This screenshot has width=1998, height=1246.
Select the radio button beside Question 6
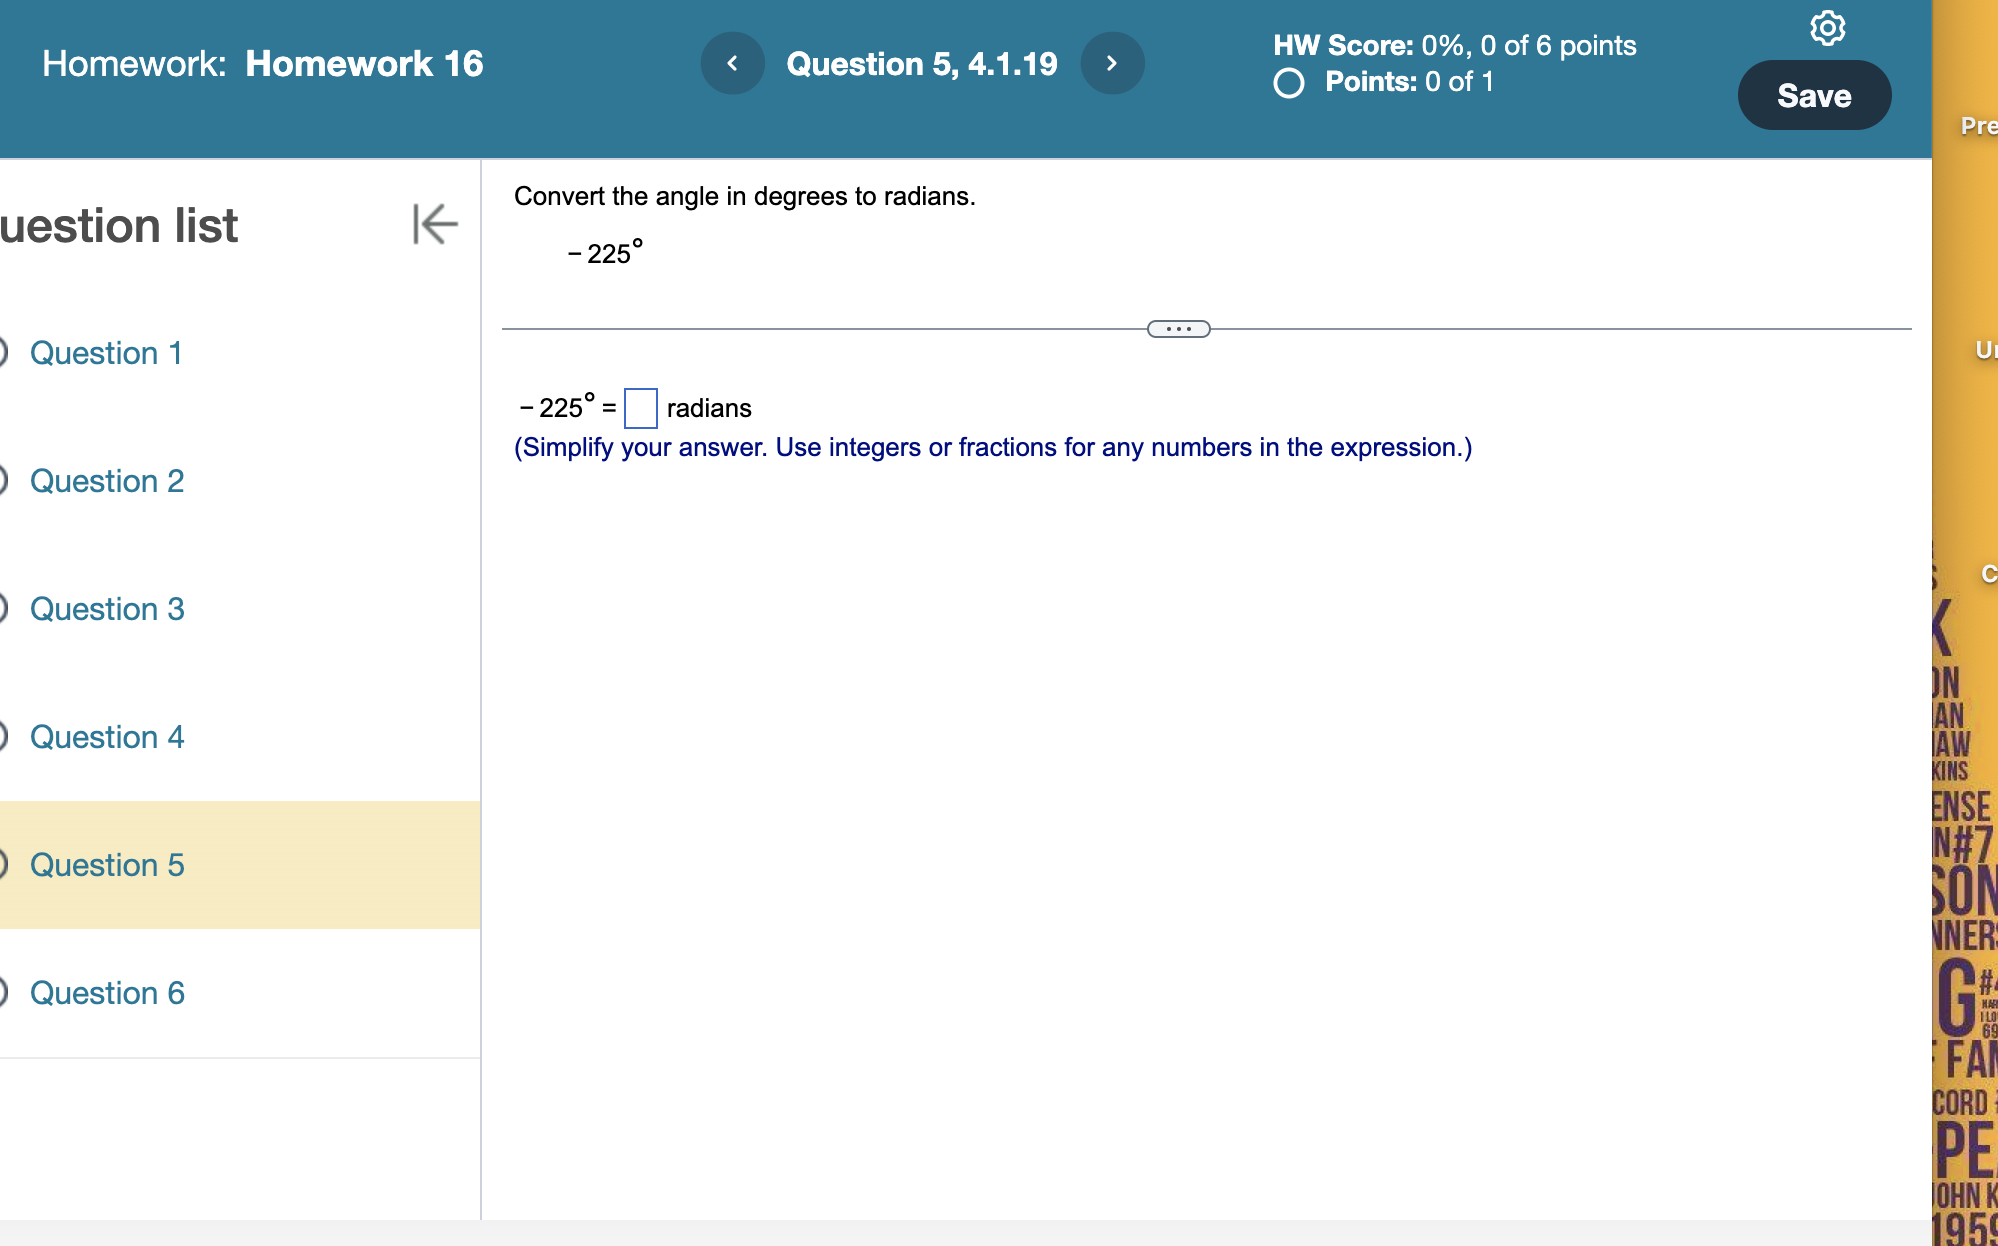coord(4,992)
